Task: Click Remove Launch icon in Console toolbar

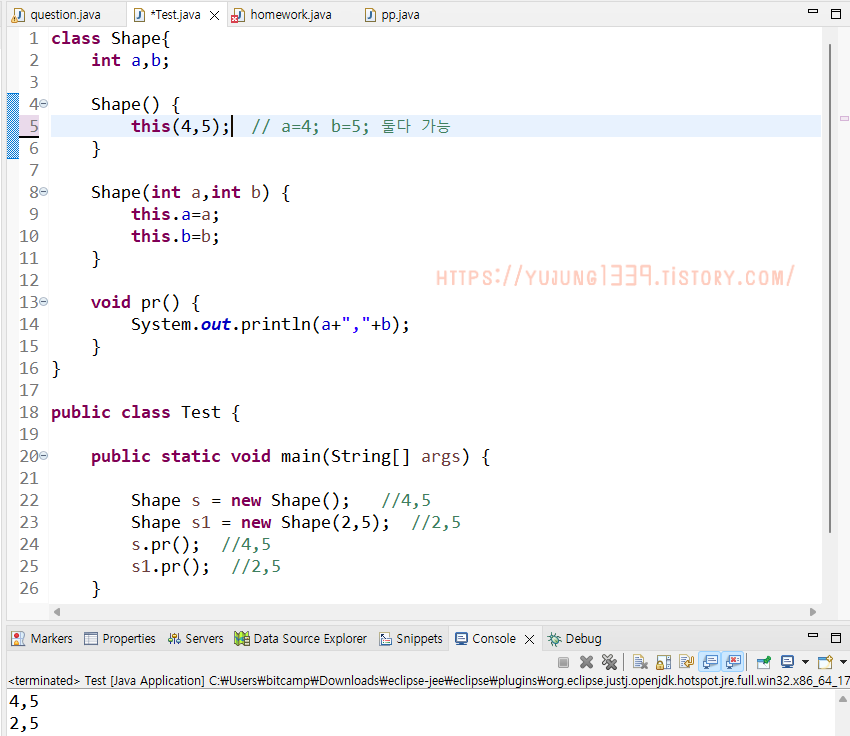Action: click(586, 662)
